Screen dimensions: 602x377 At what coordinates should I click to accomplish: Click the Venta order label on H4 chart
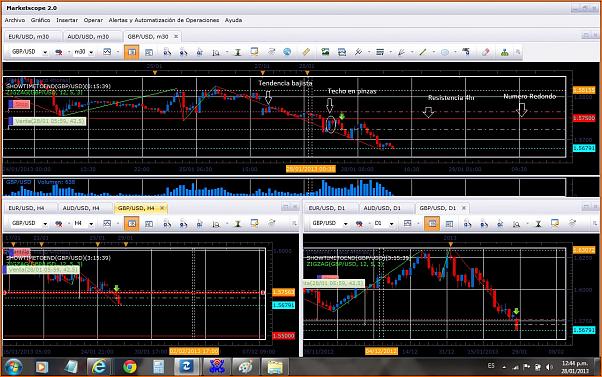[41, 270]
